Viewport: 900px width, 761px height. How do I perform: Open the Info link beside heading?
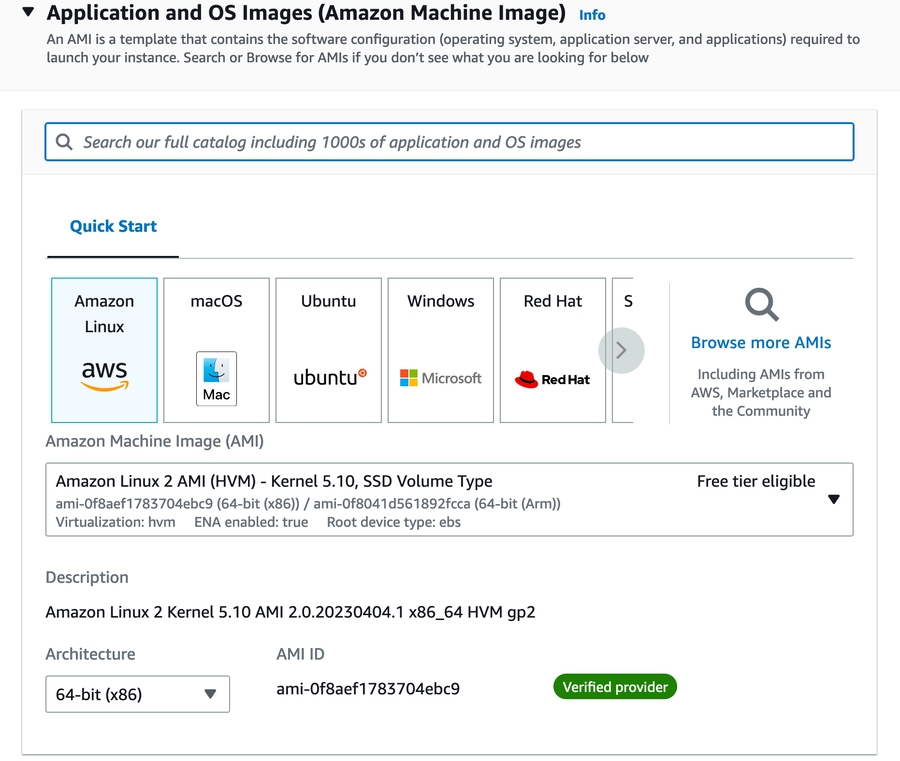[x=592, y=15]
